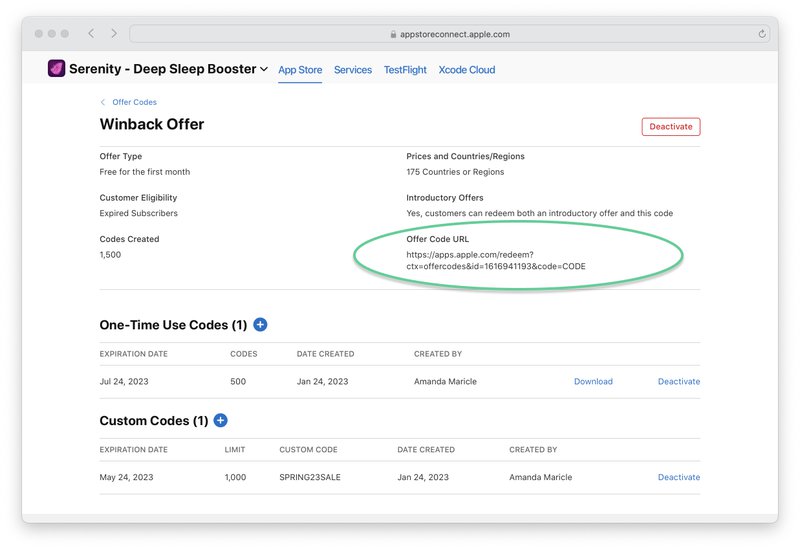Click the SPRING23SALE custom code cell
Viewport: 800px width, 550px height.
coord(310,477)
